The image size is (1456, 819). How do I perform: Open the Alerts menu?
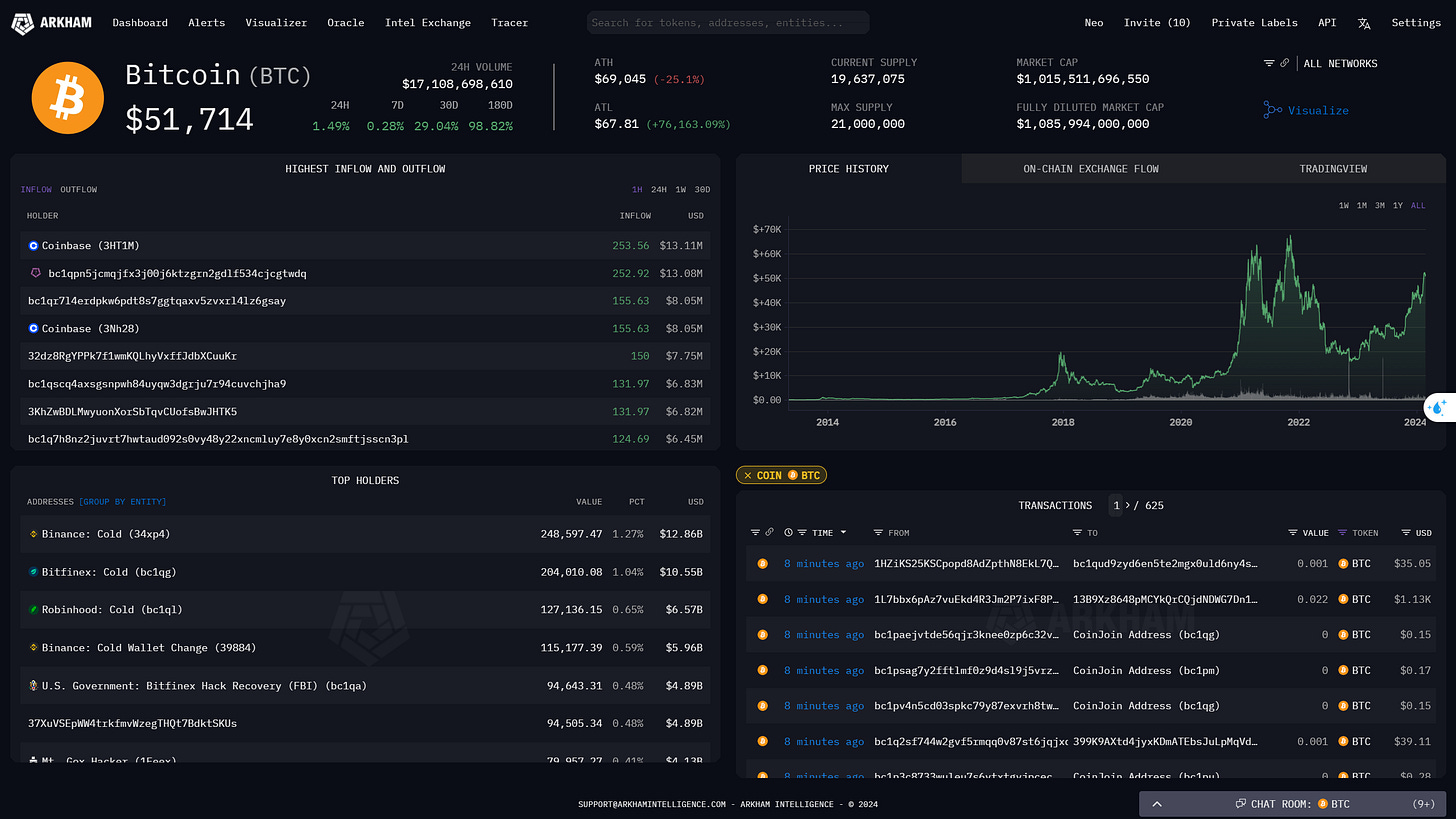pos(206,22)
